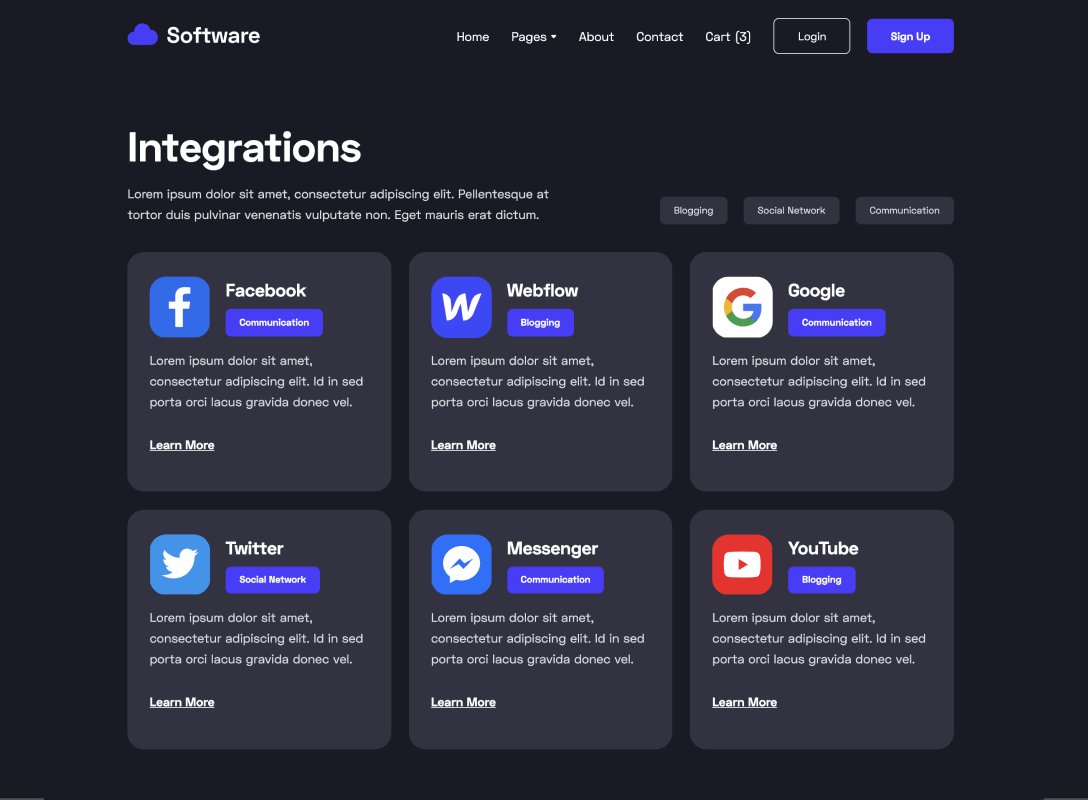The width and height of the screenshot is (1088, 800).
Task: Open the Communication tag under Messenger
Action: point(555,579)
